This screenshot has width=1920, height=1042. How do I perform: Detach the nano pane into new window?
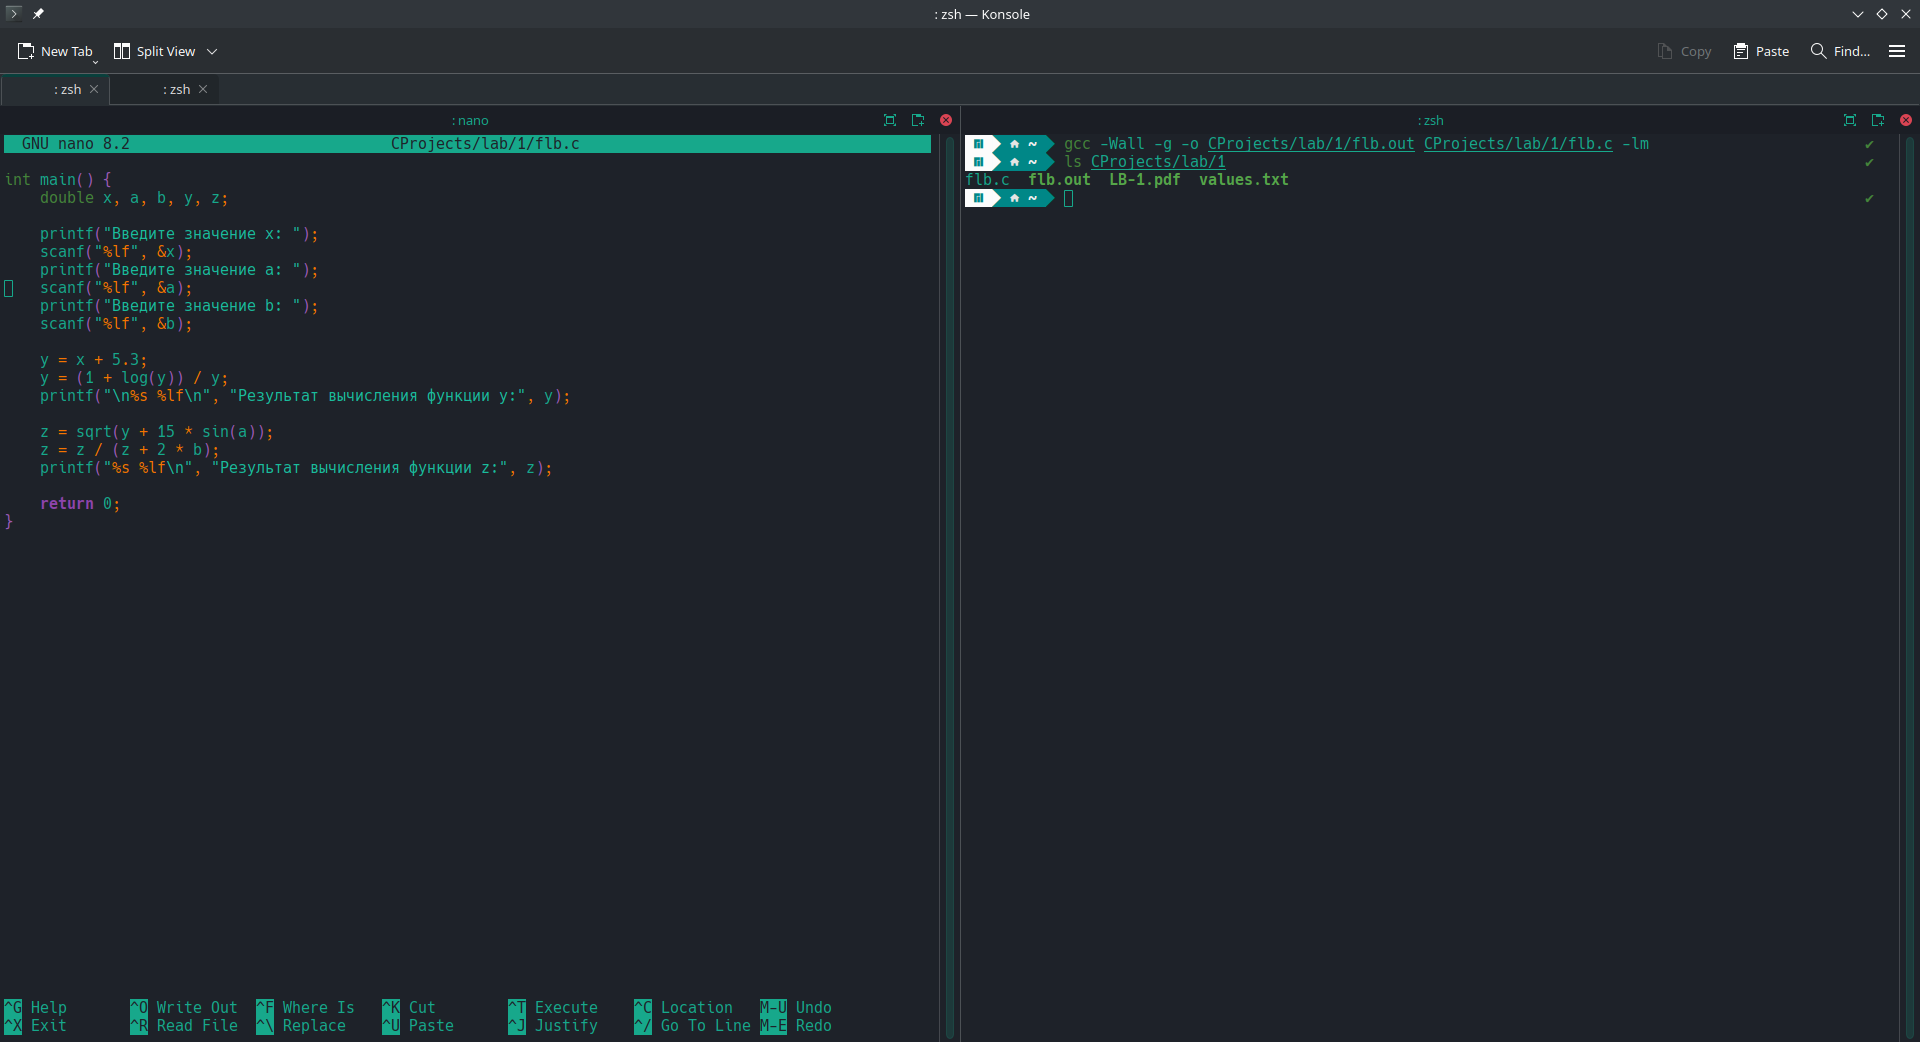tap(918, 120)
